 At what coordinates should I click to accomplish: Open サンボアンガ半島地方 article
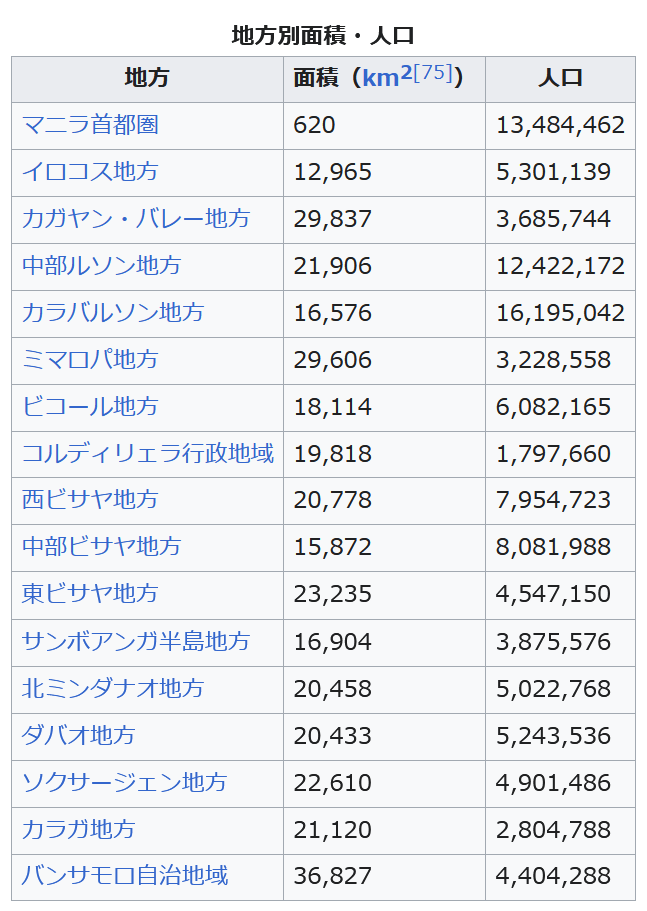pos(136,641)
